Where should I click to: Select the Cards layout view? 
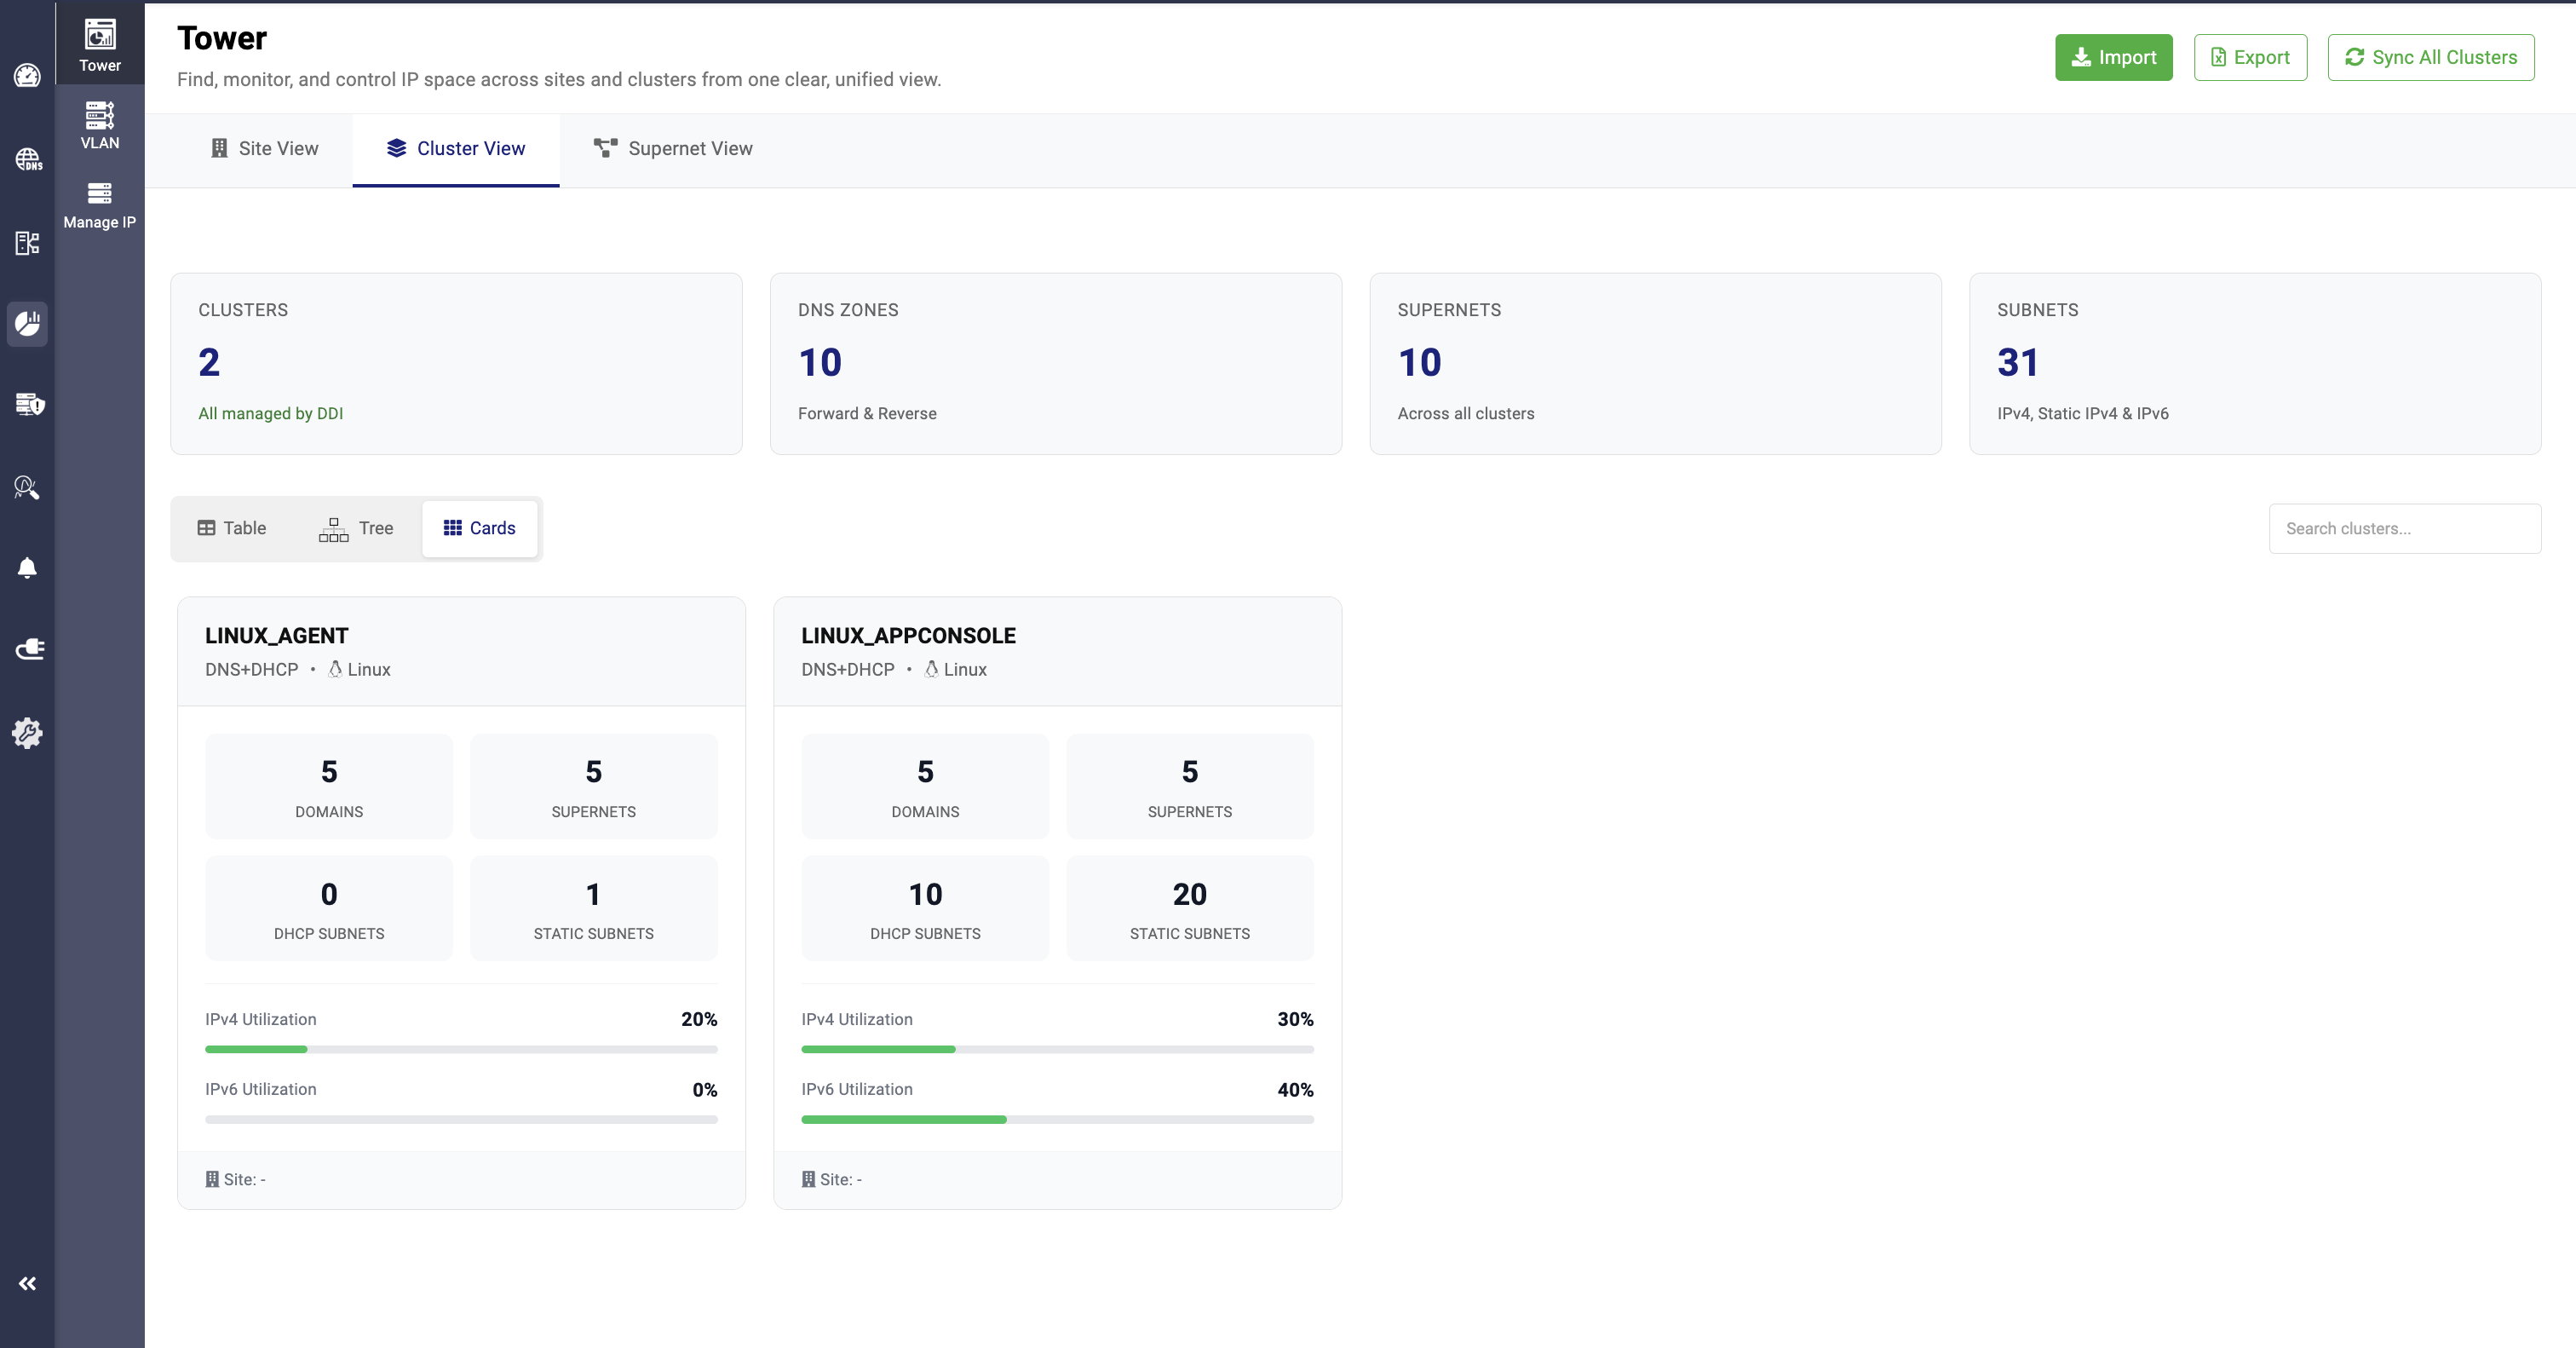pos(479,528)
